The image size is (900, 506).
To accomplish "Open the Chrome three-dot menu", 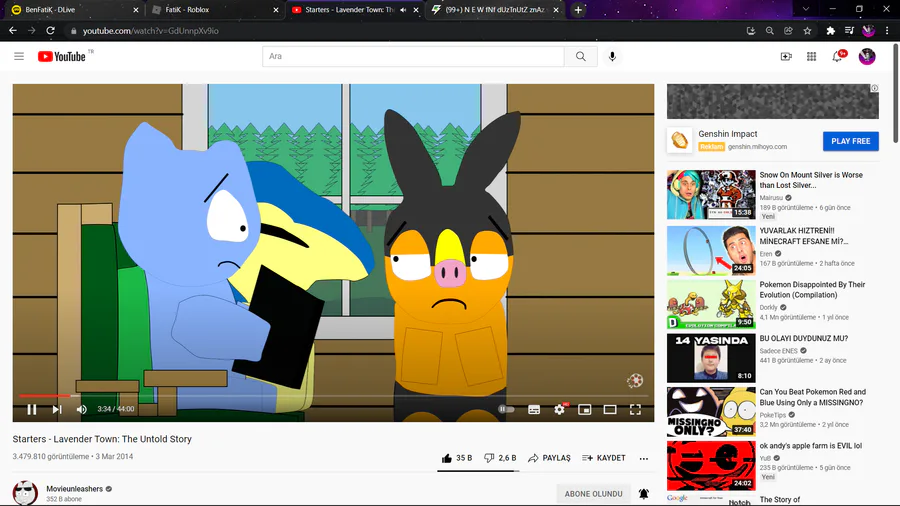I will pyautogui.click(x=887, y=31).
